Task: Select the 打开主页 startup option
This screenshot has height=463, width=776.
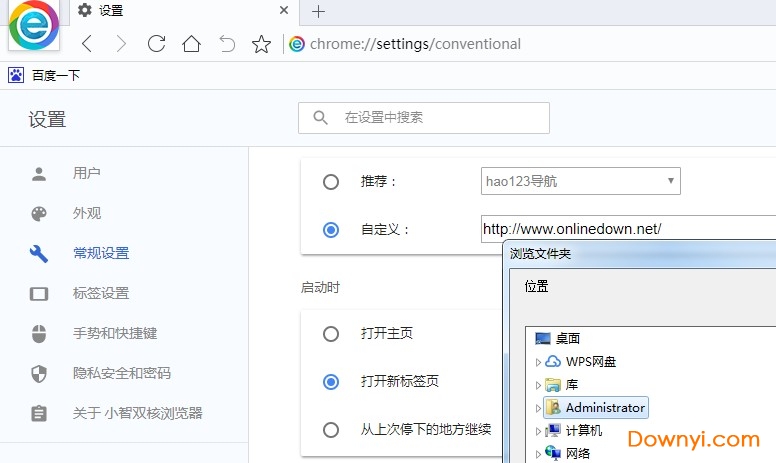Action: click(331, 334)
